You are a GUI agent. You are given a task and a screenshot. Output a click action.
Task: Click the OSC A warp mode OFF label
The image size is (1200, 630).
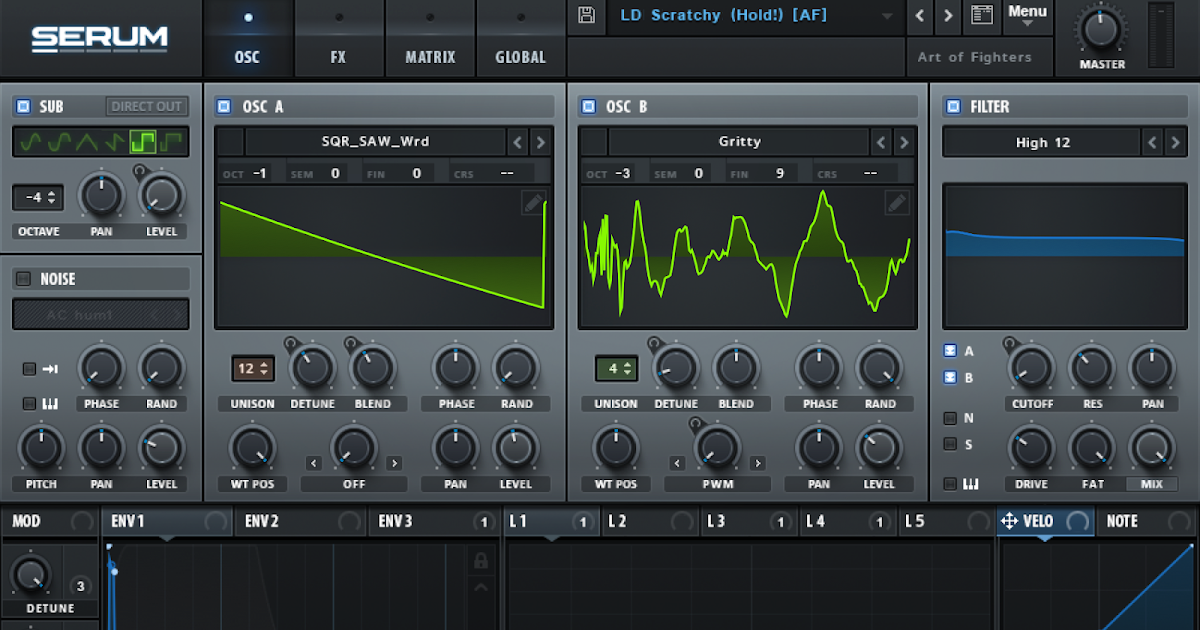(354, 484)
